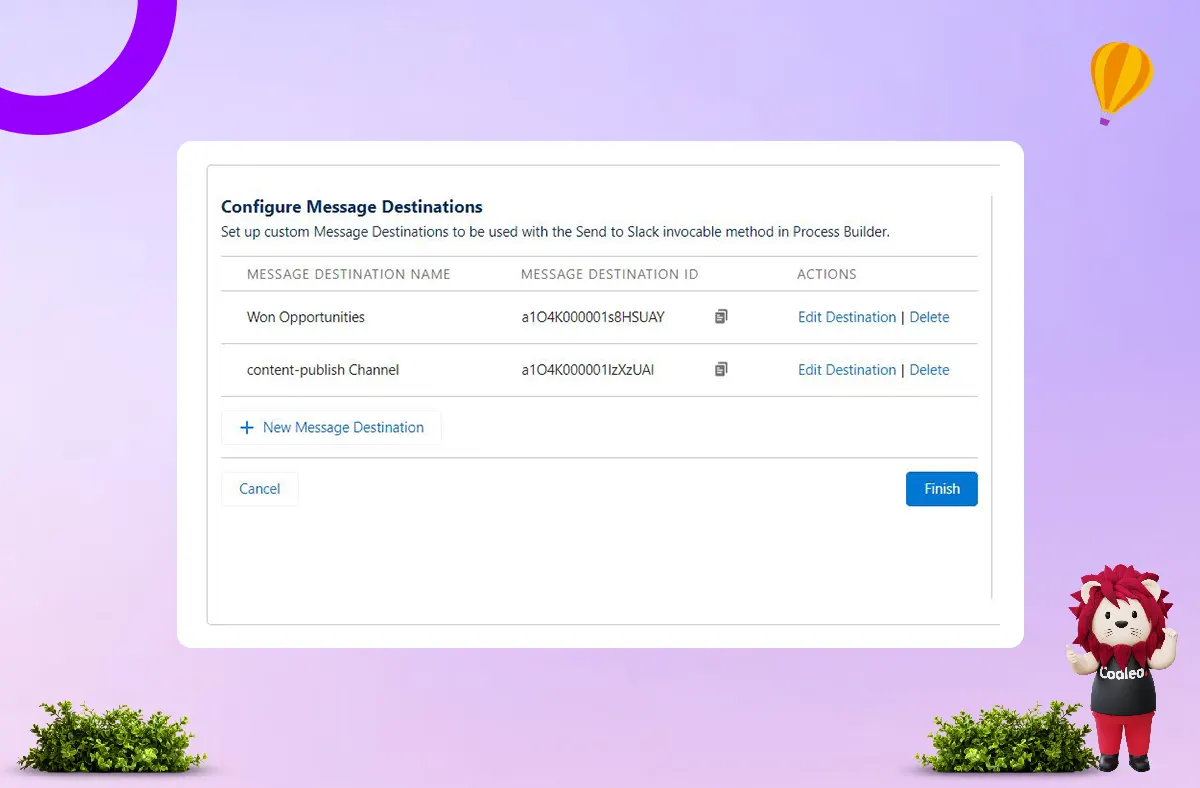Screen dimensions: 1200x788
Task: Edit the content-publish Channel destination
Action: (x=847, y=370)
